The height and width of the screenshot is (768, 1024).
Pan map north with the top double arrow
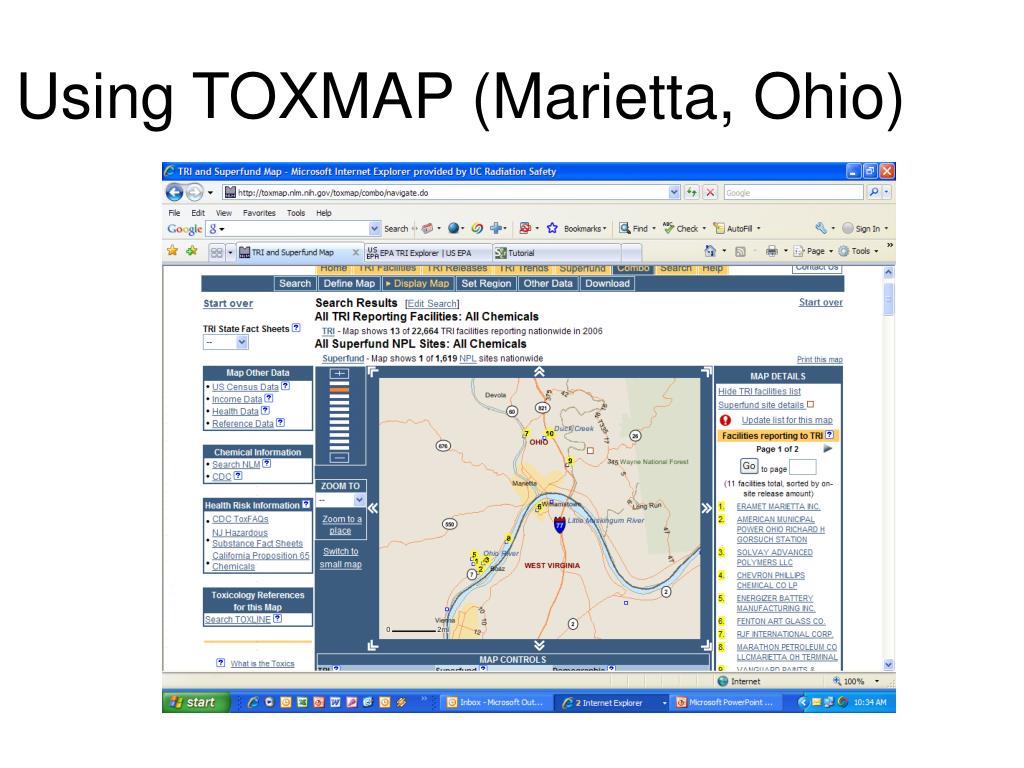pos(539,372)
